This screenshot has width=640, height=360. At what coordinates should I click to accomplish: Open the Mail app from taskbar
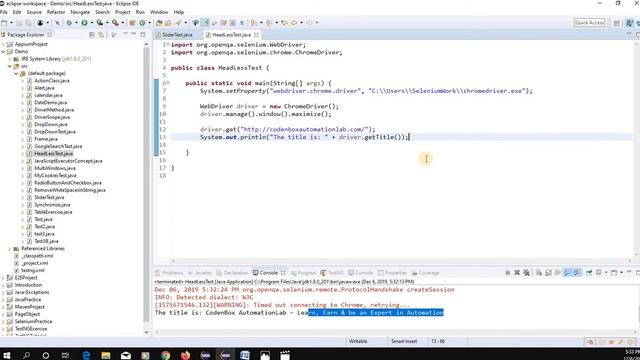(126, 355)
